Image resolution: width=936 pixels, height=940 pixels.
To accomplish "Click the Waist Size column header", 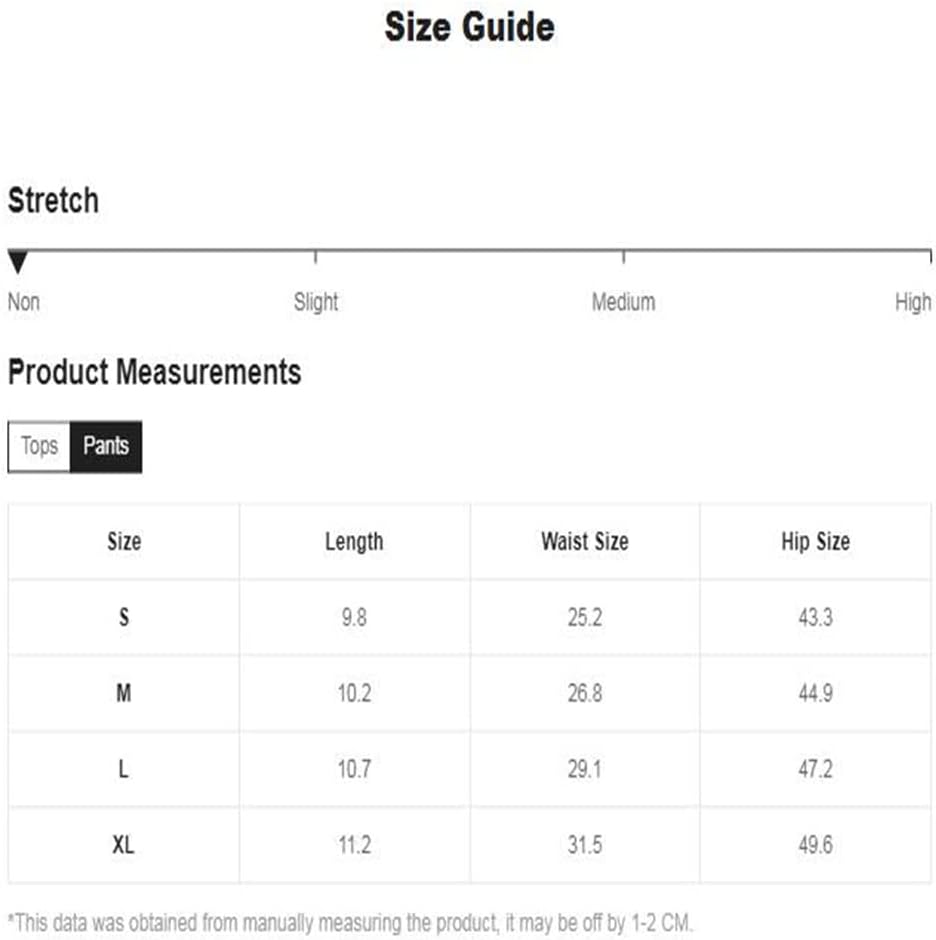I will (x=585, y=541).
